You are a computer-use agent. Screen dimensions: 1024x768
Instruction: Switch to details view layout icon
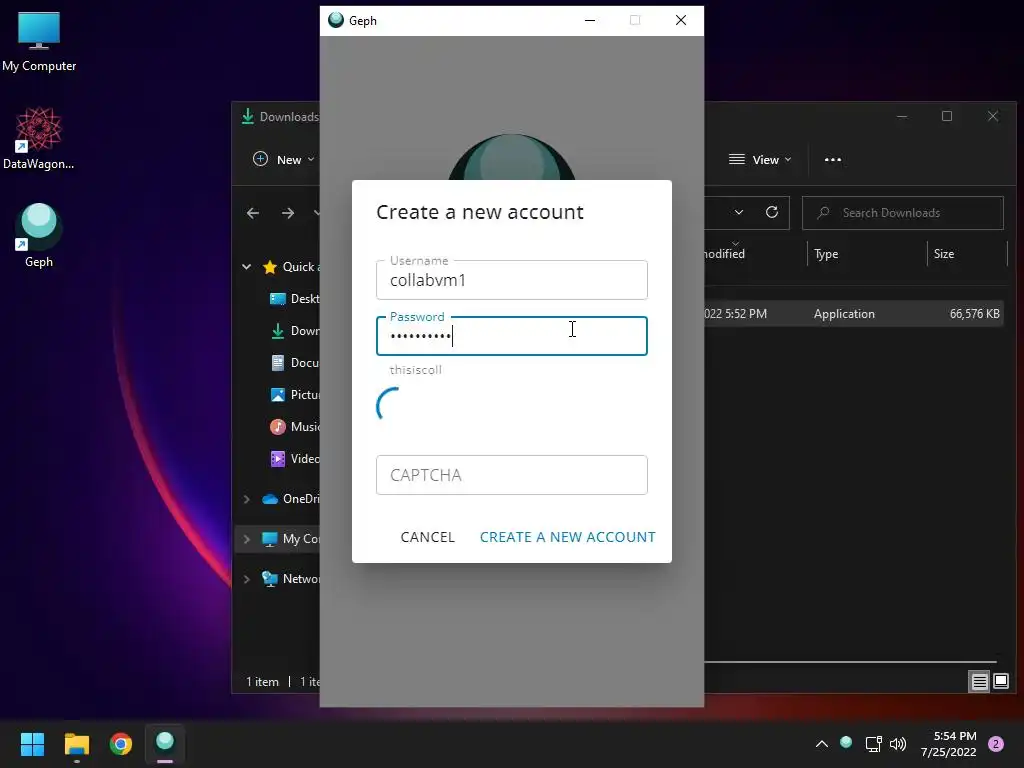(x=979, y=682)
